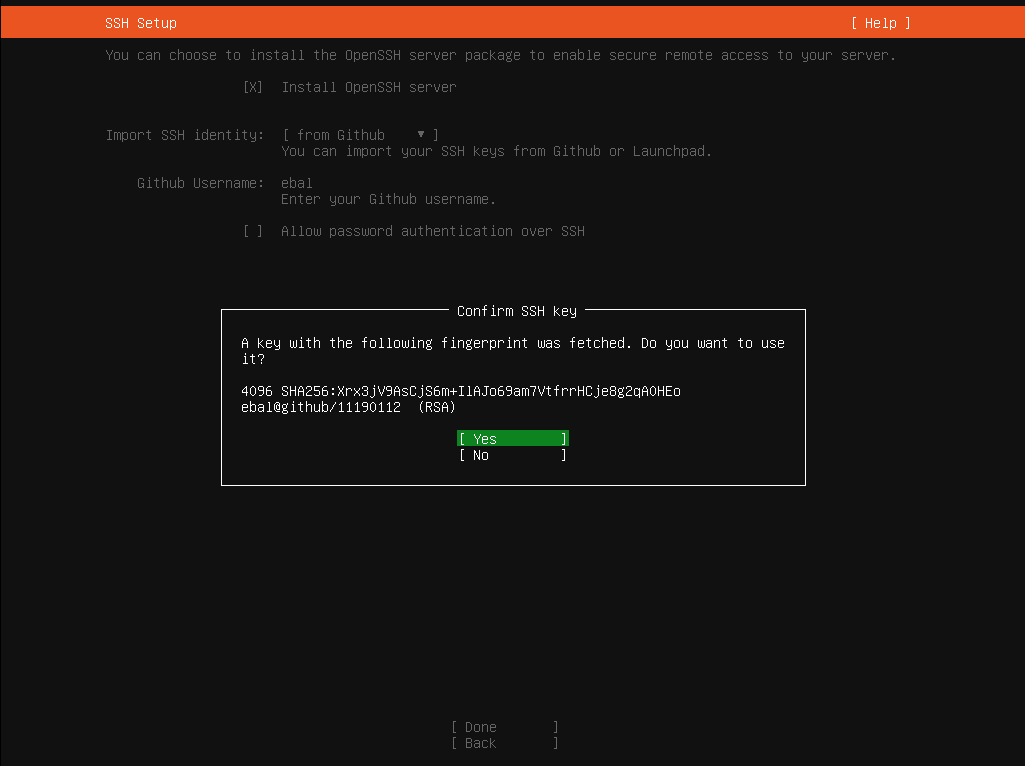Expand the 'from Github' selector arrow

coord(421,134)
